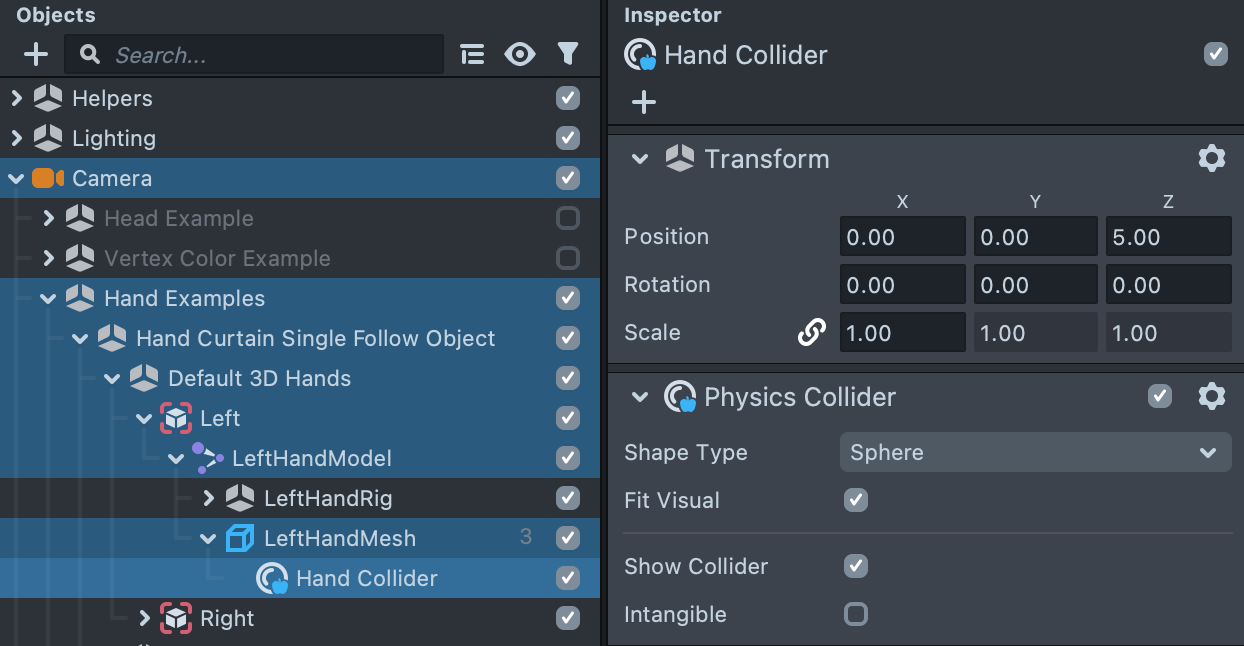1244x646 pixels.
Task: Expand the Helpers tree node
Action: pos(16,98)
